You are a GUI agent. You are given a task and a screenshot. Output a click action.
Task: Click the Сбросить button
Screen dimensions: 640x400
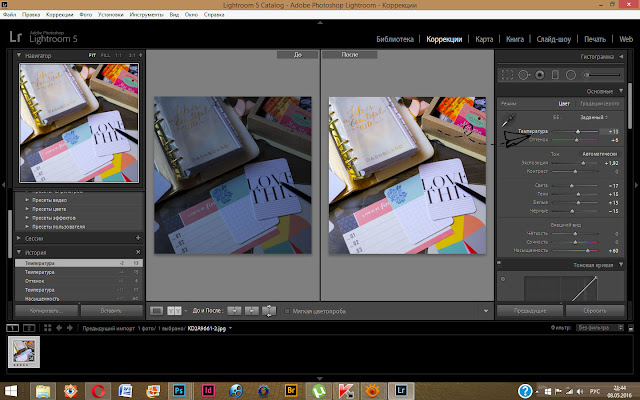click(x=595, y=311)
